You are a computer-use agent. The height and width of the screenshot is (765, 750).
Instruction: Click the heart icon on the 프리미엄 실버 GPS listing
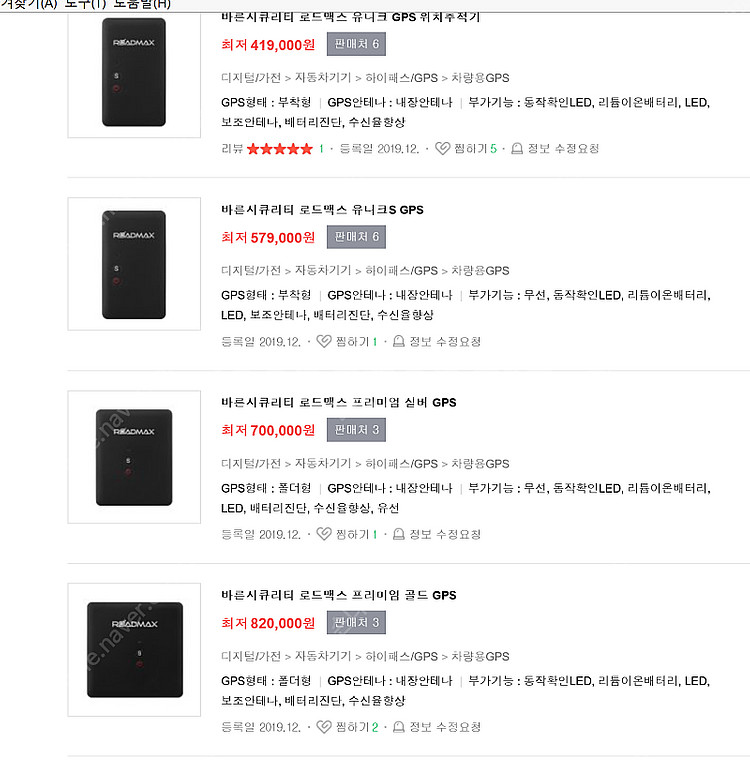(324, 535)
